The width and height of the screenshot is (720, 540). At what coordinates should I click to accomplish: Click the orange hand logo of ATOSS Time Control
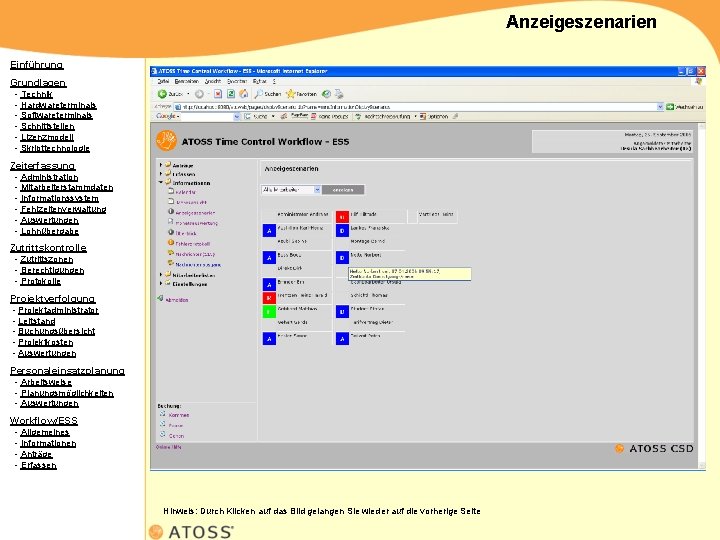(x=166, y=141)
